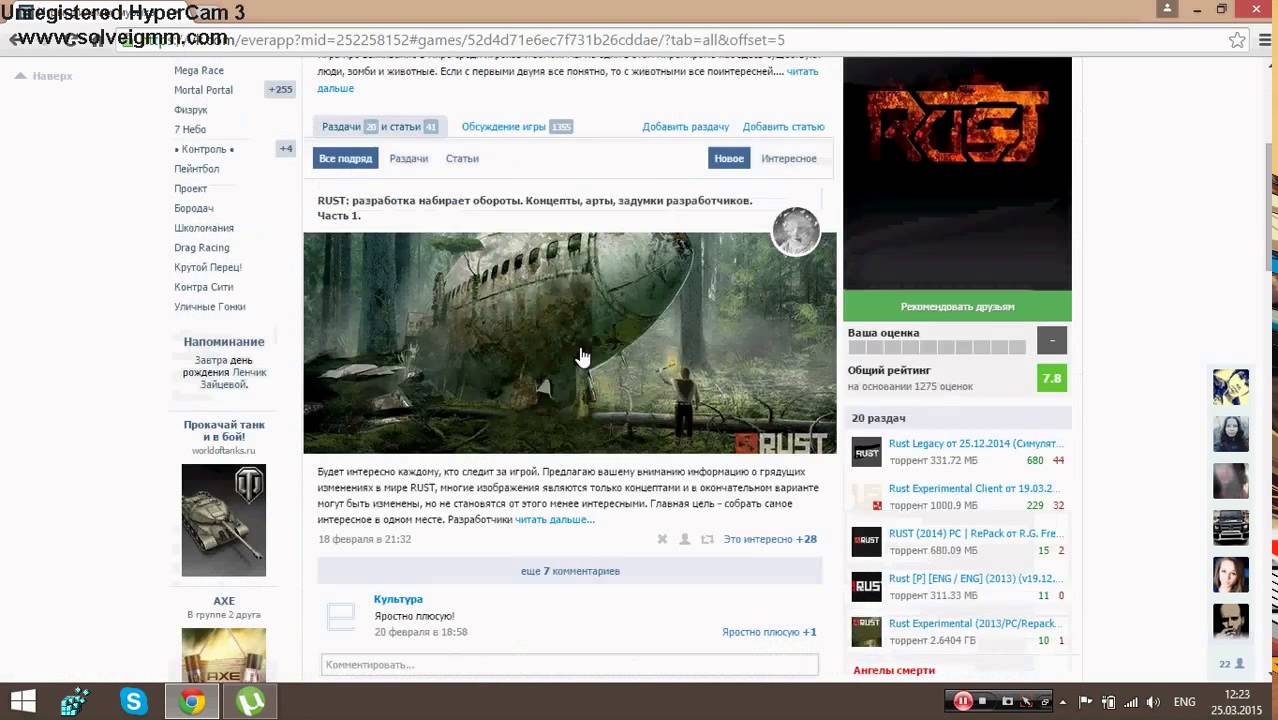Open Контроль in left menu
Screen dimensions: 1278x720
[204, 149]
